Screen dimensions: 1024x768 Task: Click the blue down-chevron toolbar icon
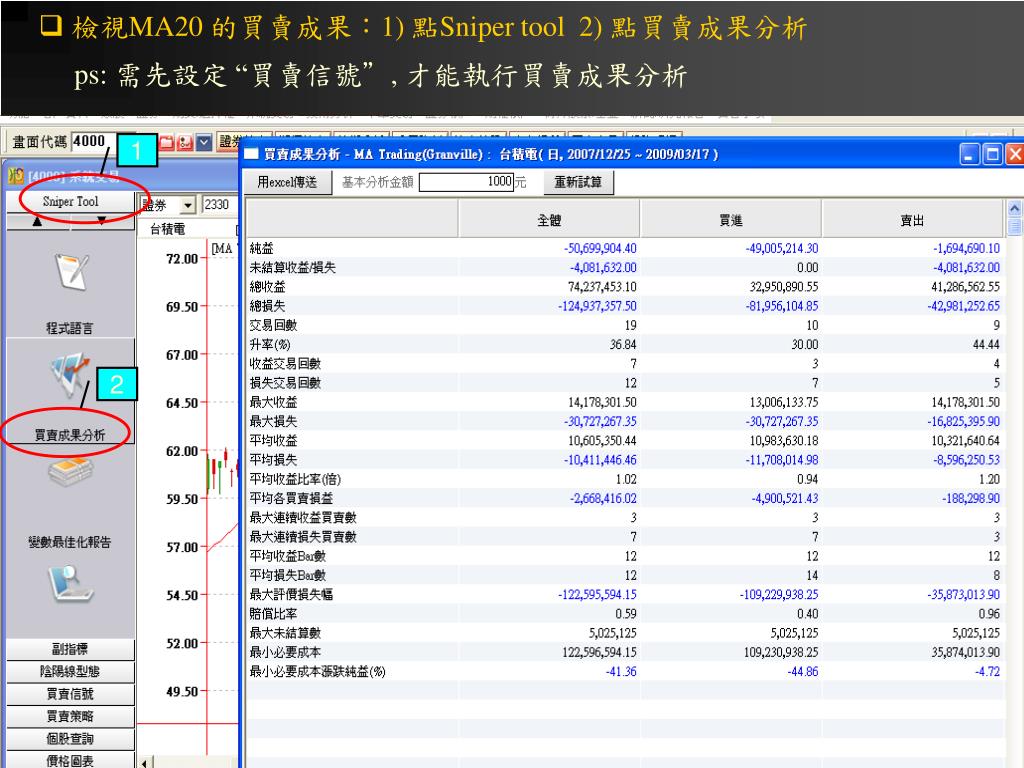(x=204, y=142)
